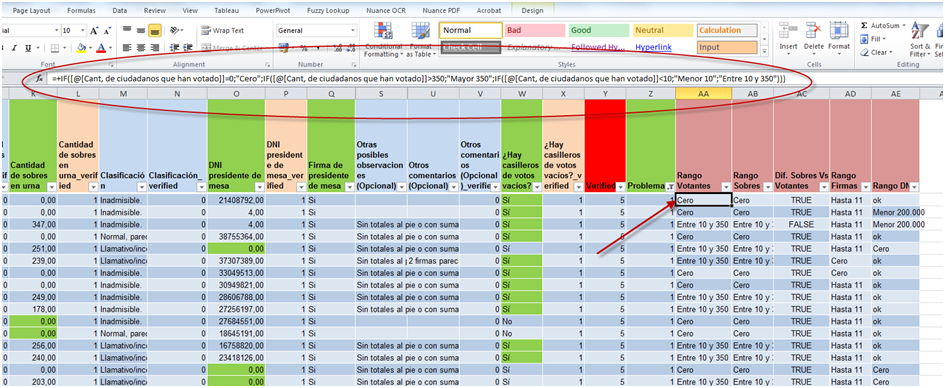Open the Design tab
The width and height of the screenshot is (945, 388).
(x=532, y=10)
